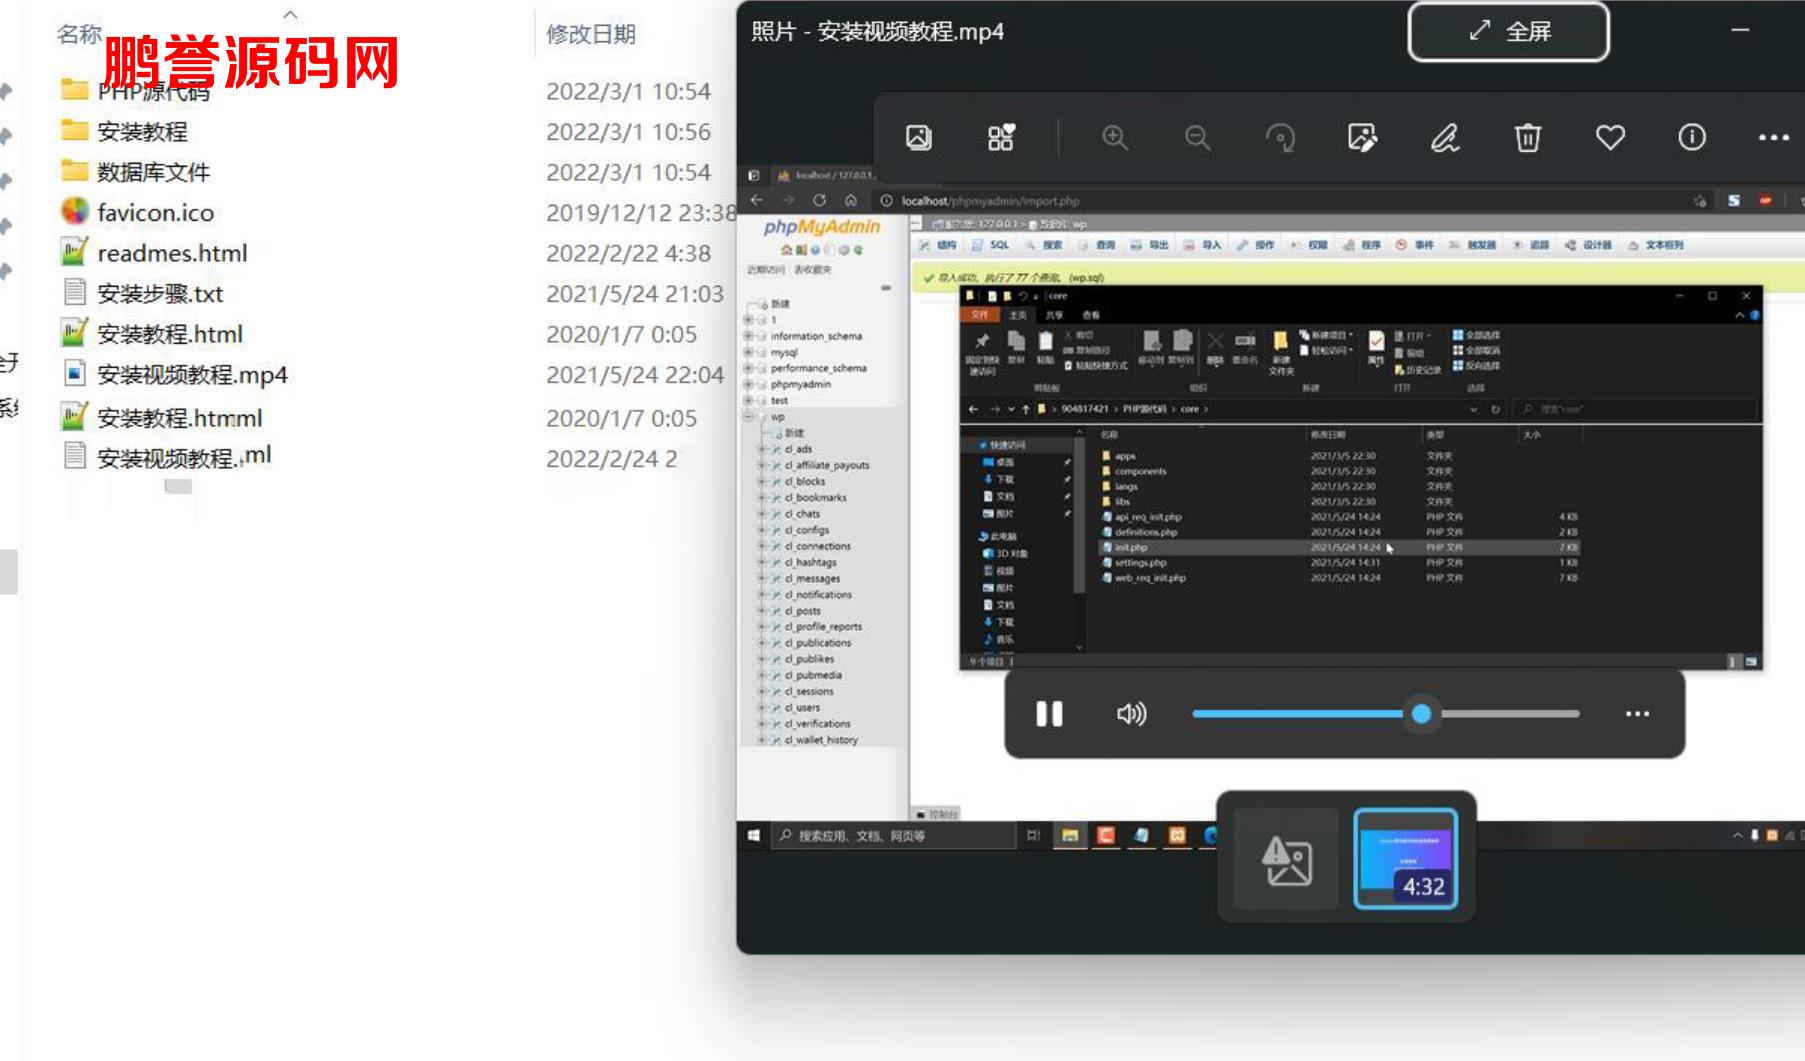Add to favorites with the heart icon
This screenshot has width=1805, height=1061.
coord(1610,137)
